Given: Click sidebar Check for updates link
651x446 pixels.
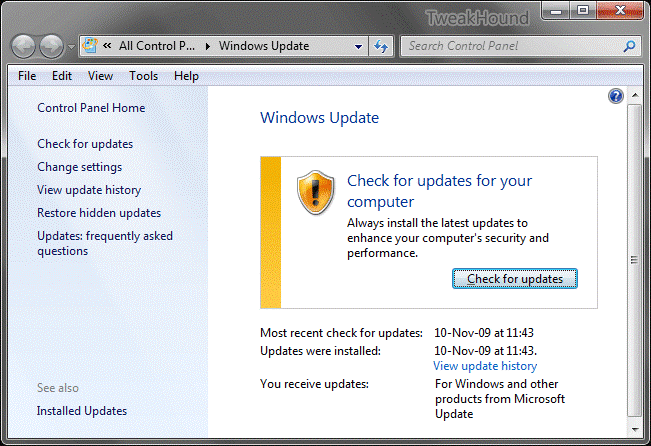Looking at the screenshot, I should (85, 144).
